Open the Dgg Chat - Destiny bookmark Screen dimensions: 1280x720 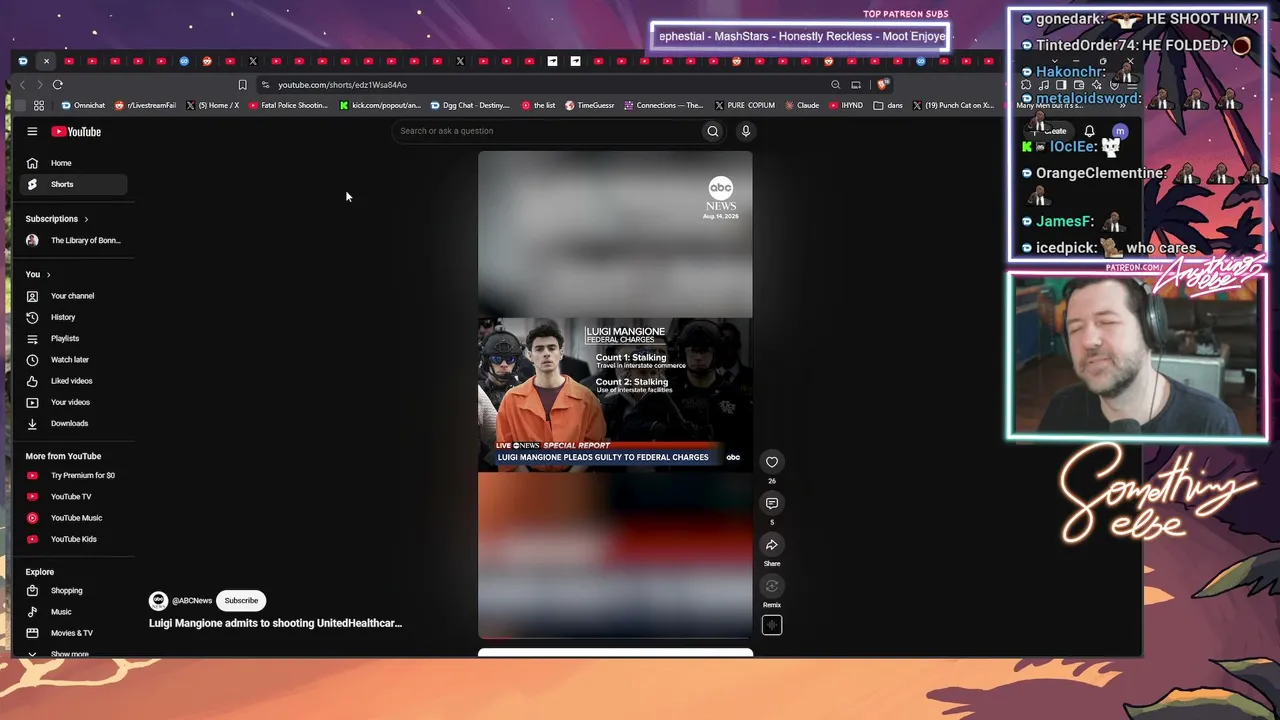pyautogui.click(x=470, y=105)
